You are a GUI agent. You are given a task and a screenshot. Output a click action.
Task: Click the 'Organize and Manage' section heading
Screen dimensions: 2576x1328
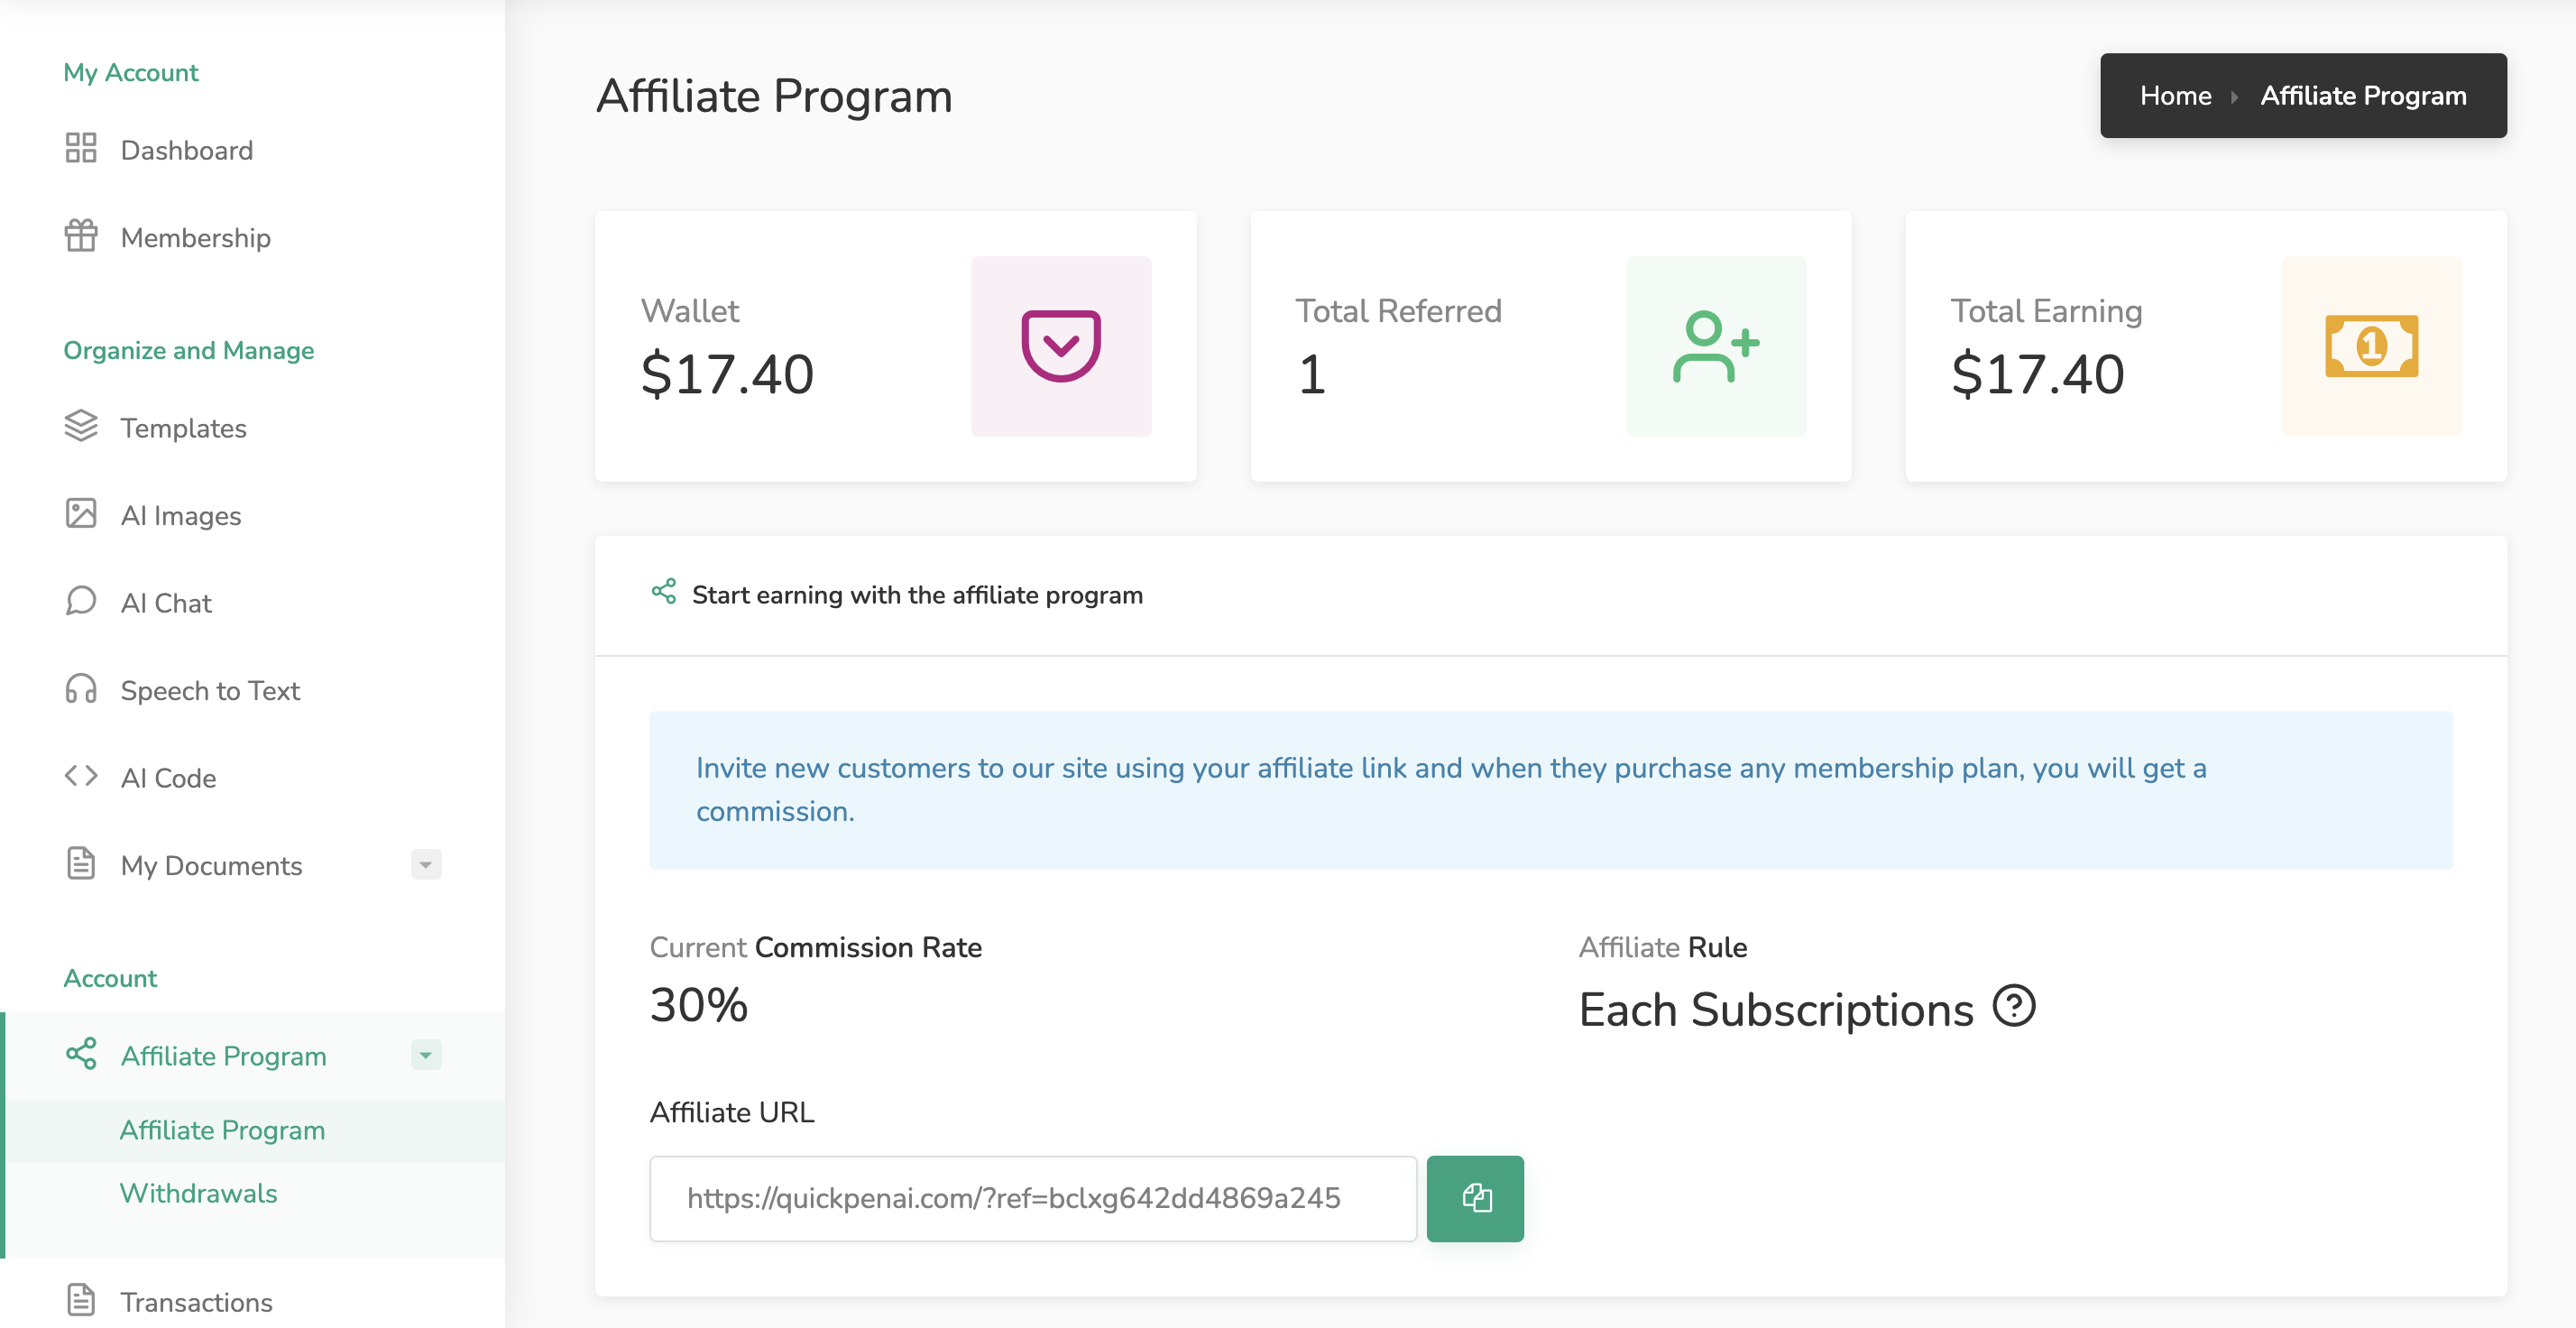pos(188,350)
